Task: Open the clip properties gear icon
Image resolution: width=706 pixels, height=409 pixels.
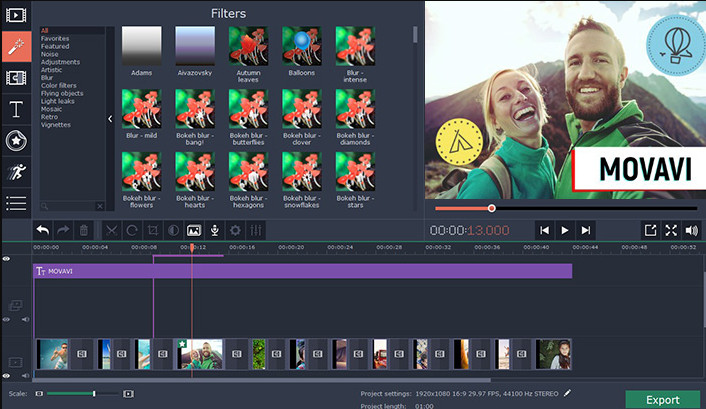Action: point(235,230)
